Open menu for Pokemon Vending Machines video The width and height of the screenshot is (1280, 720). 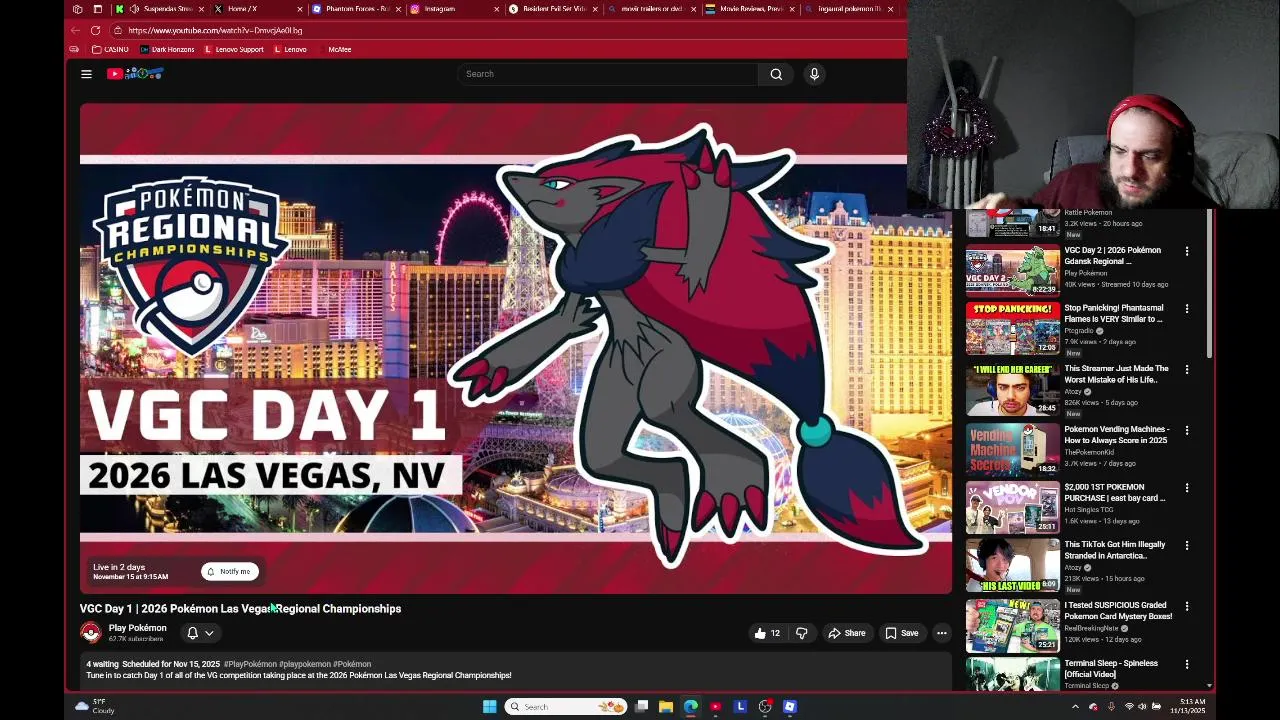1187,430
